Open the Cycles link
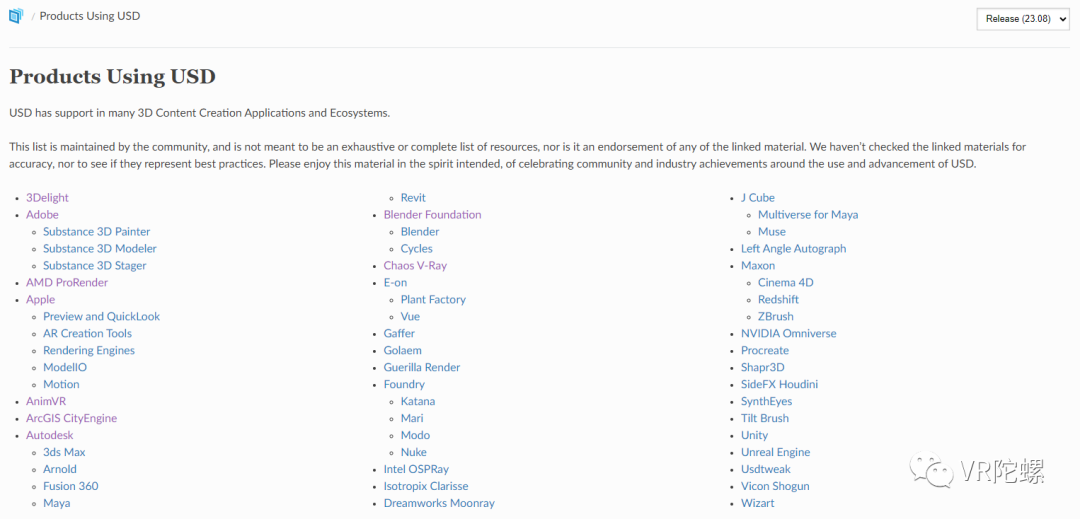This screenshot has width=1080, height=519. click(417, 248)
